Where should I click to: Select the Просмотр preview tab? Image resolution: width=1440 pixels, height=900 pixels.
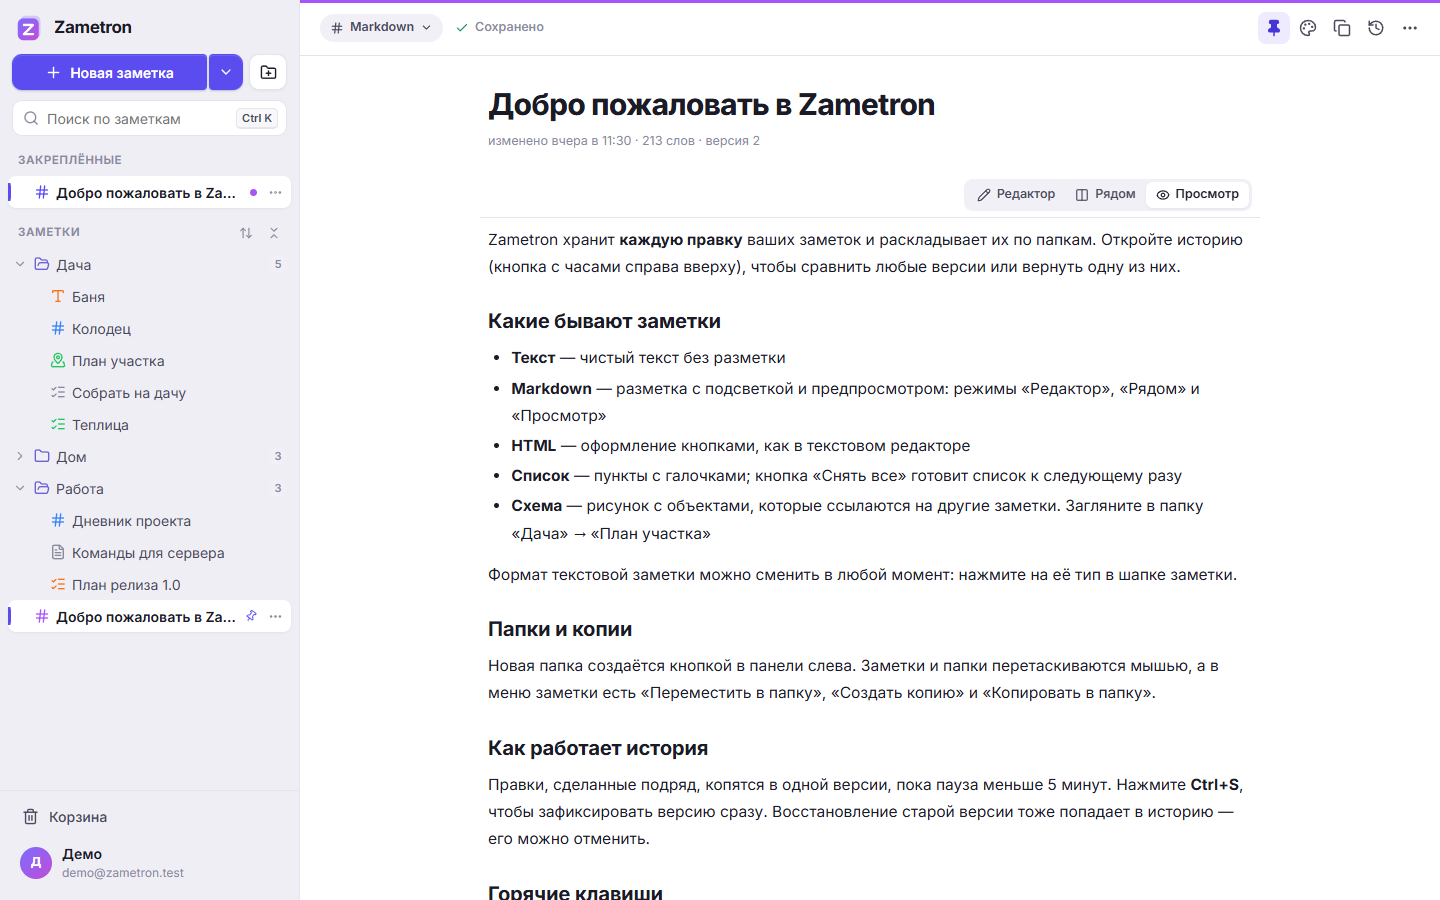pyautogui.click(x=1197, y=194)
